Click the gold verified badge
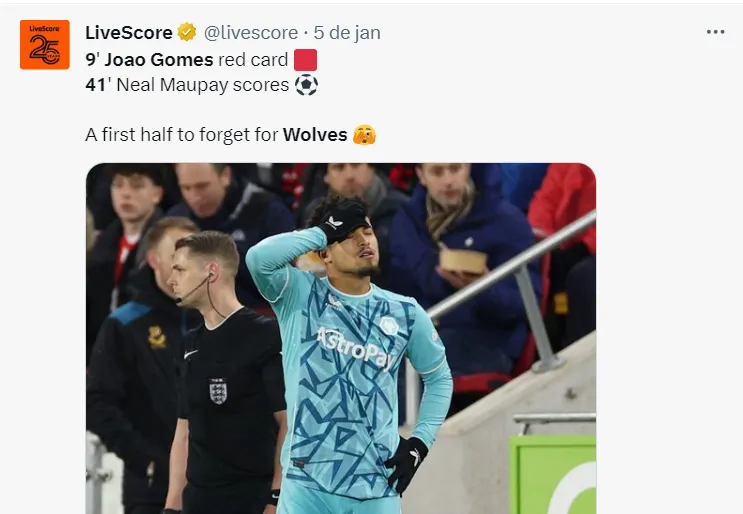743x514 pixels. pyautogui.click(x=188, y=33)
